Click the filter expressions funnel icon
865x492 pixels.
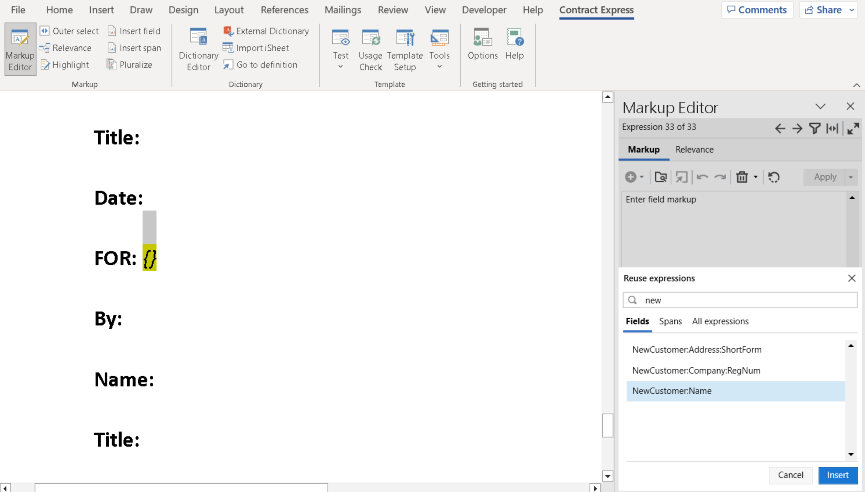pyautogui.click(x=814, y=128)
